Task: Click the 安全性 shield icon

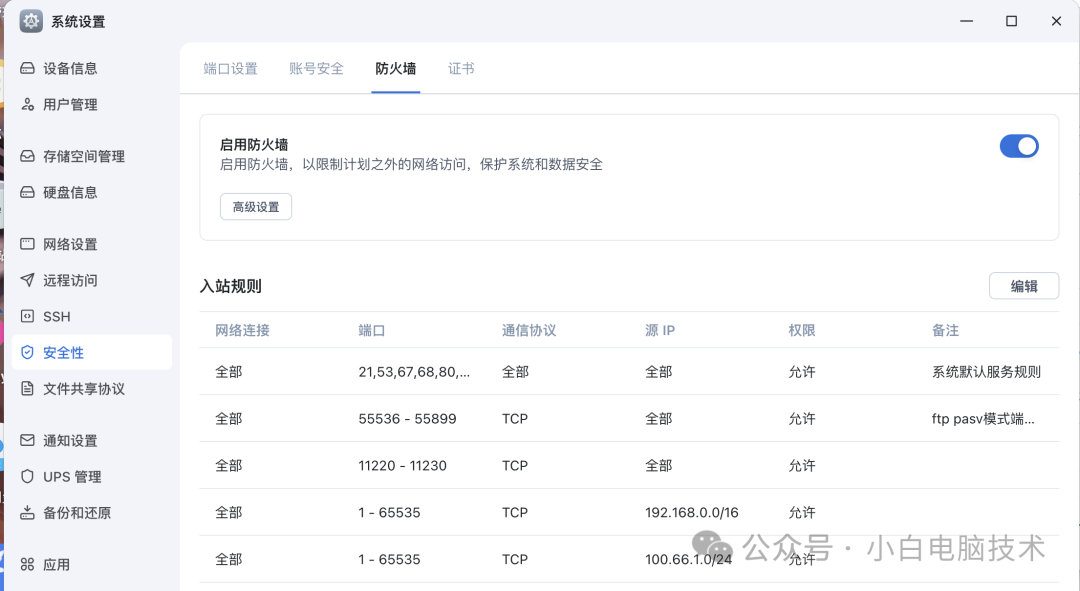Action: [x=28, y=352]
